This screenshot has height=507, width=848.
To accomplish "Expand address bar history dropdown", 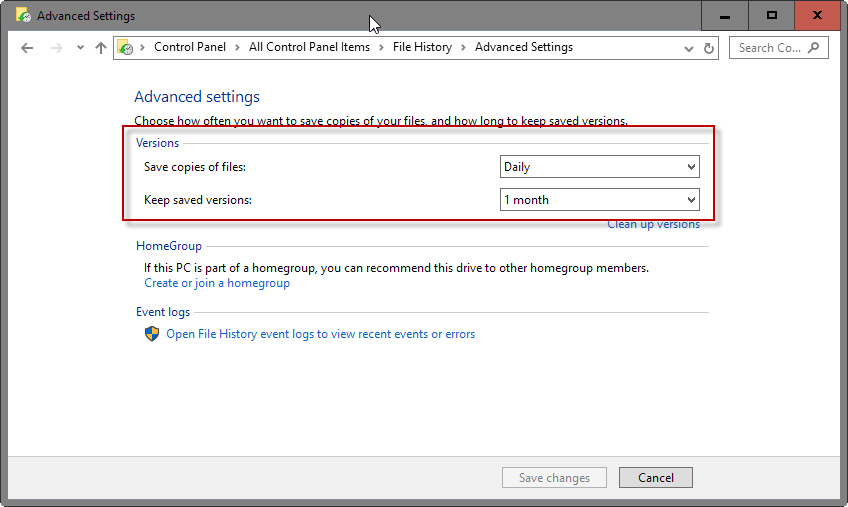I will click(x=688, y=49).
